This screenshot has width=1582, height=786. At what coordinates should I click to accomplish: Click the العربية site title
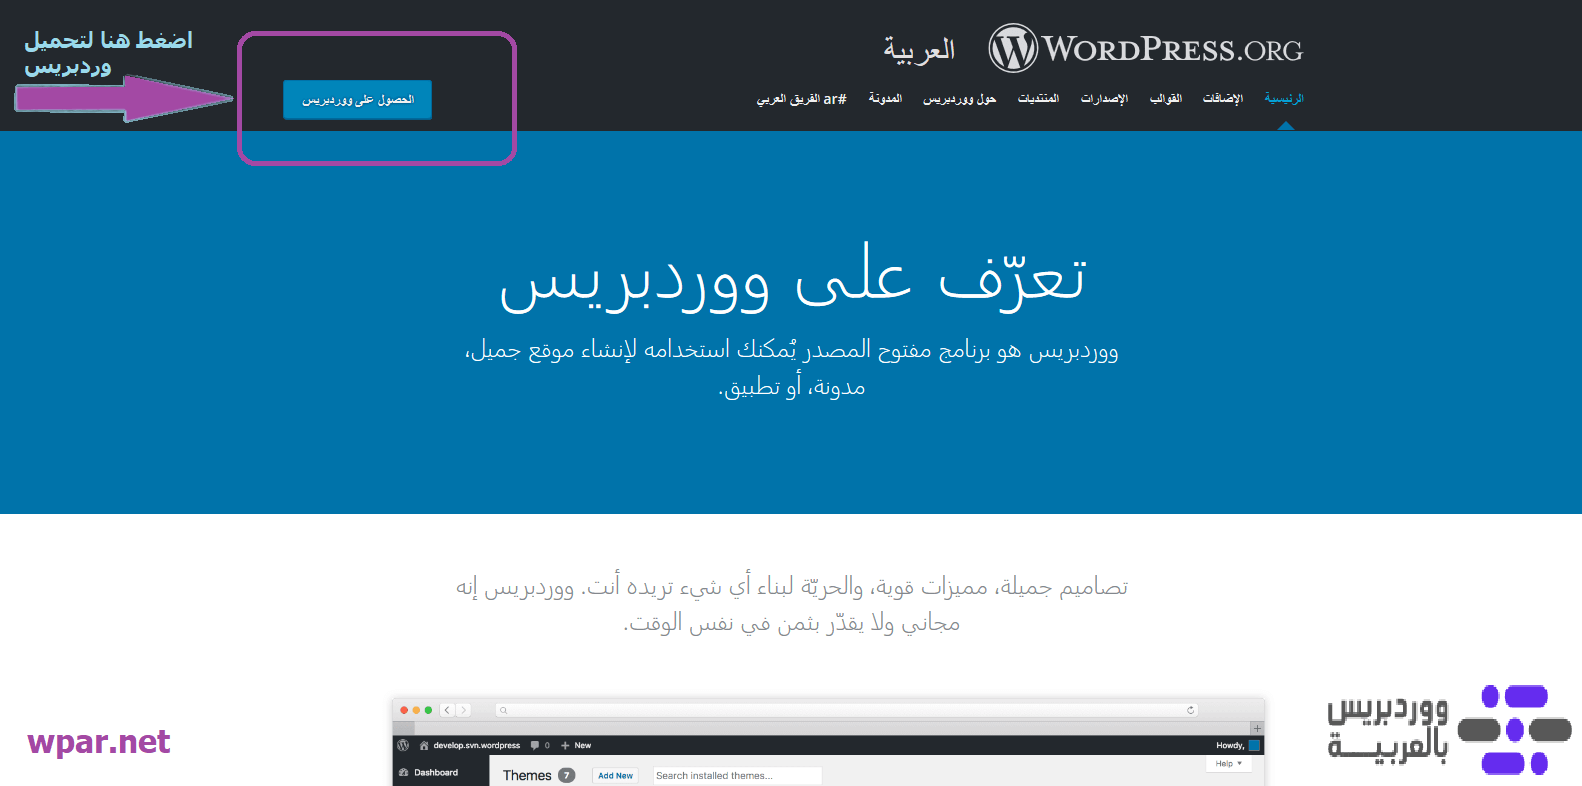(919, 49)
